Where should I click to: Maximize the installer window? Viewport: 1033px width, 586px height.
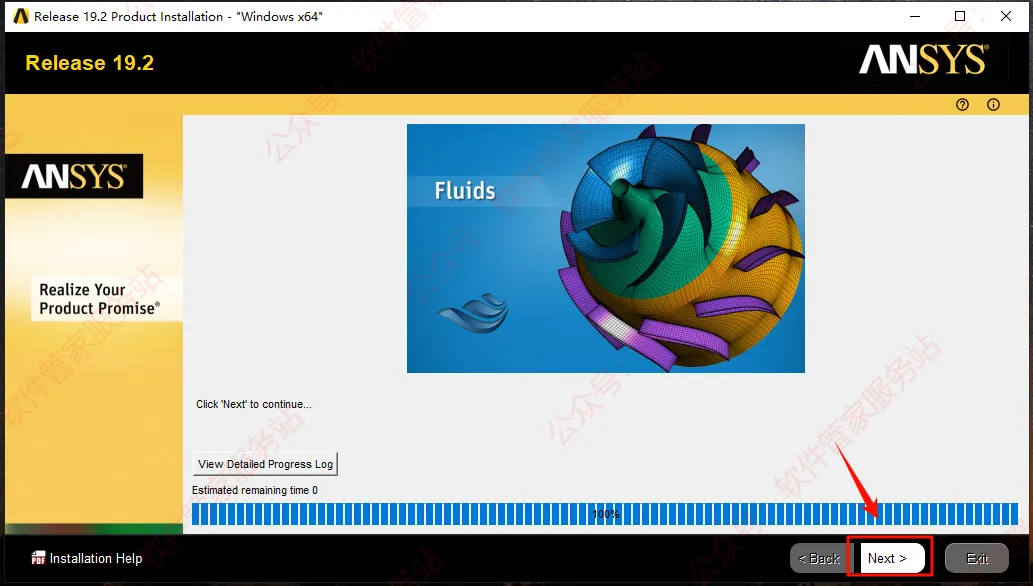(960, 16)
